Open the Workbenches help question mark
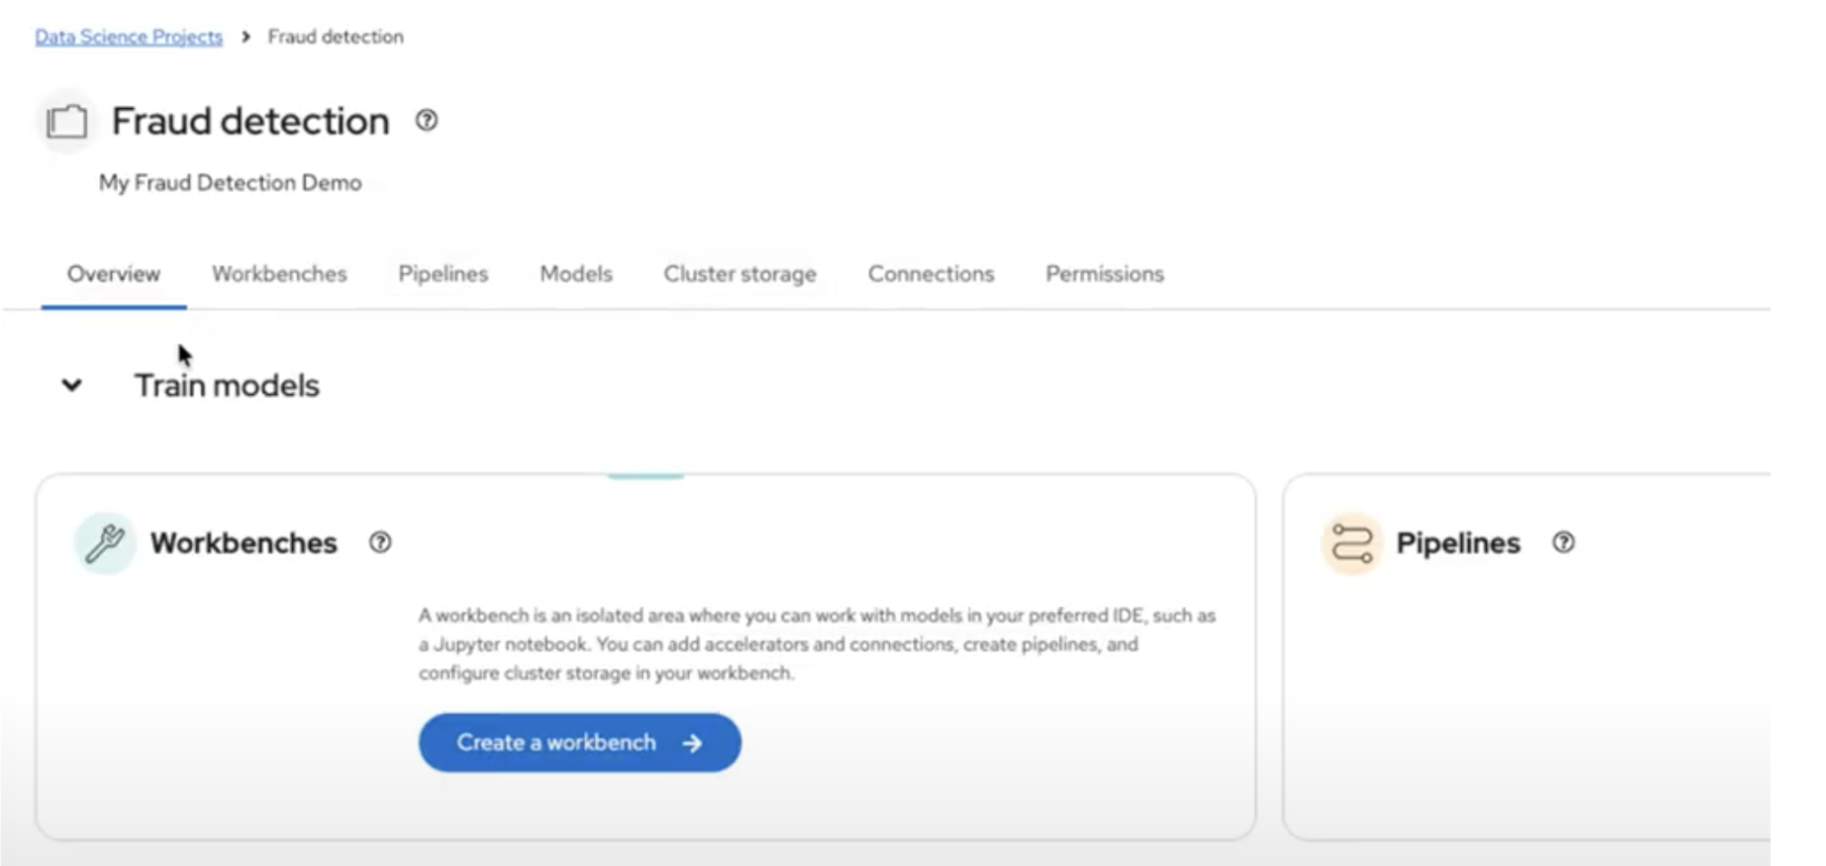This screenshot has height=866, width=1826. pos(380,543)
